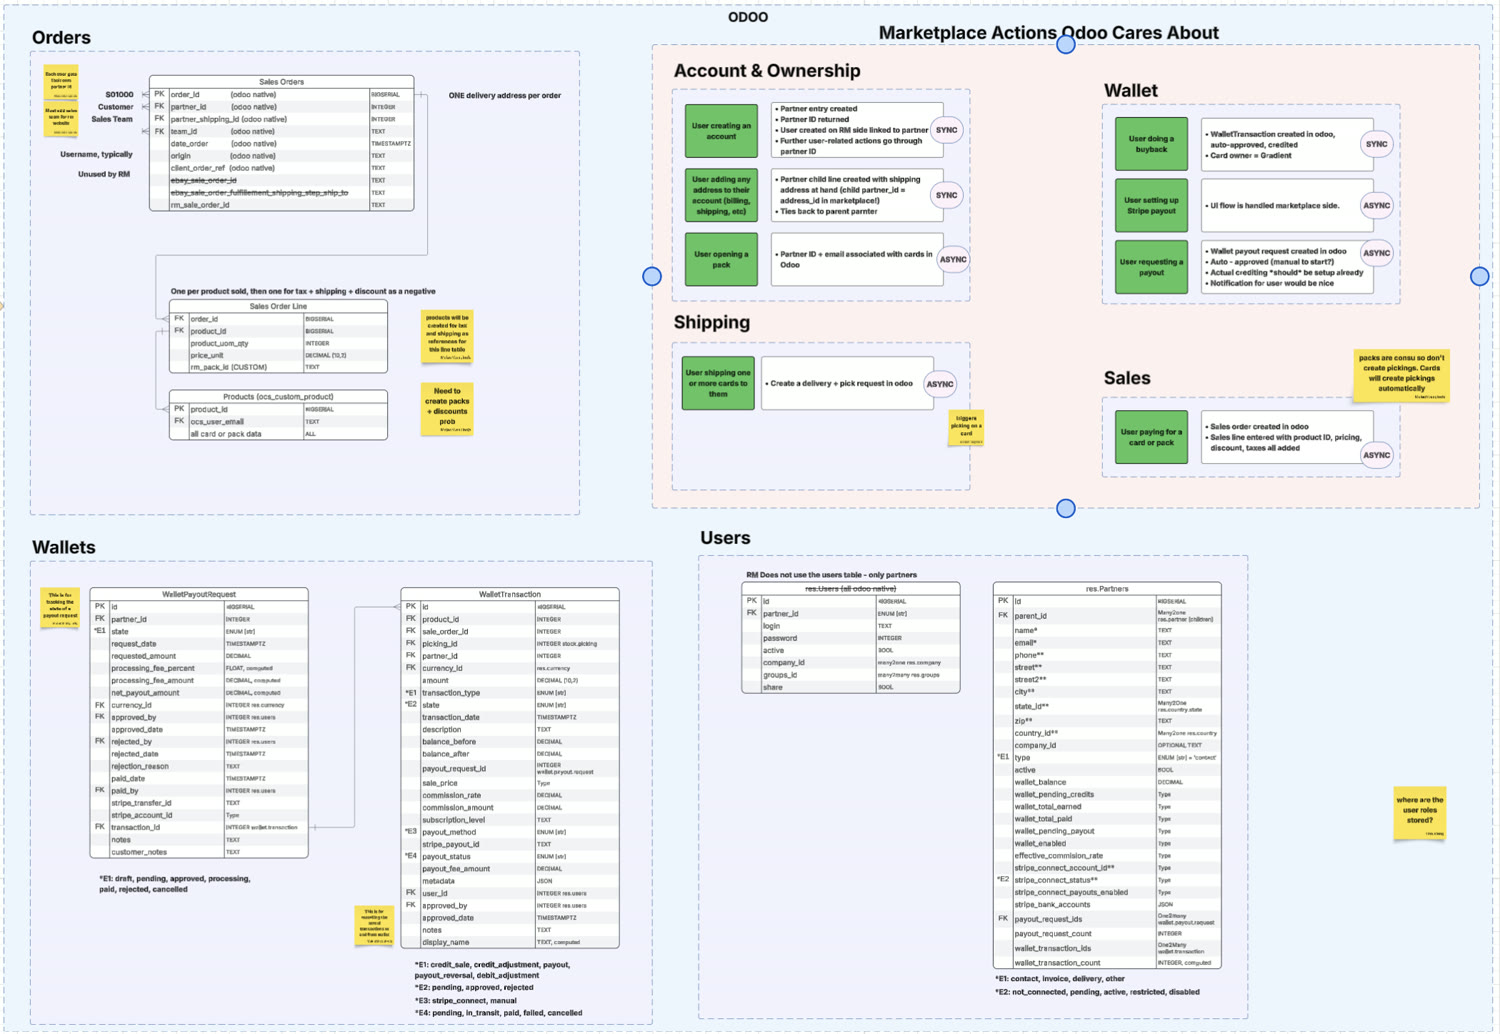Click the 'Orders' section heading

click(61, 38)
